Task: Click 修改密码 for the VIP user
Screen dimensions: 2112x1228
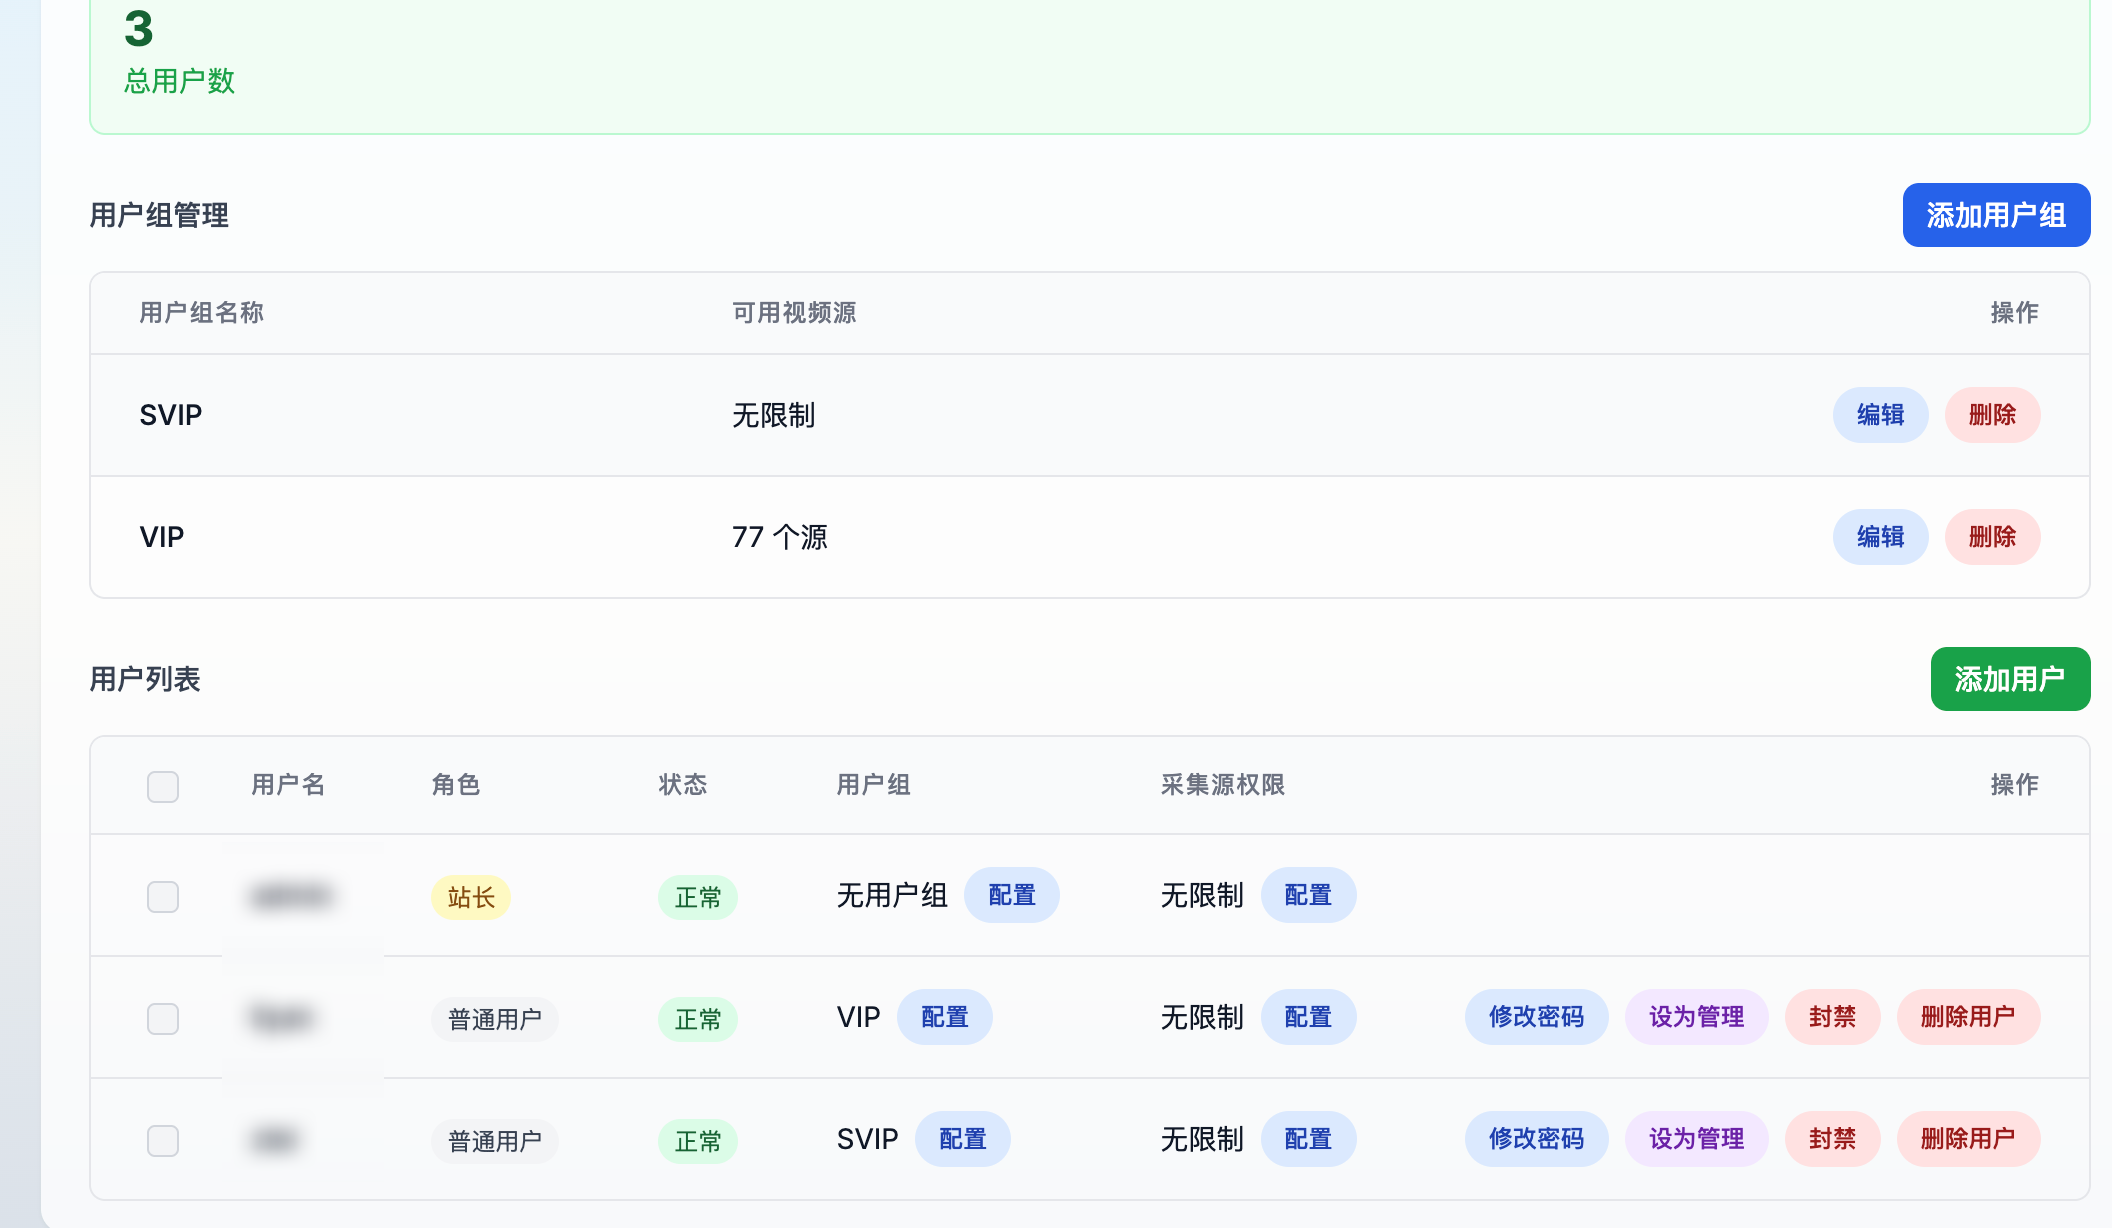Action: pyautogui.click(x=1536, y=1017)
